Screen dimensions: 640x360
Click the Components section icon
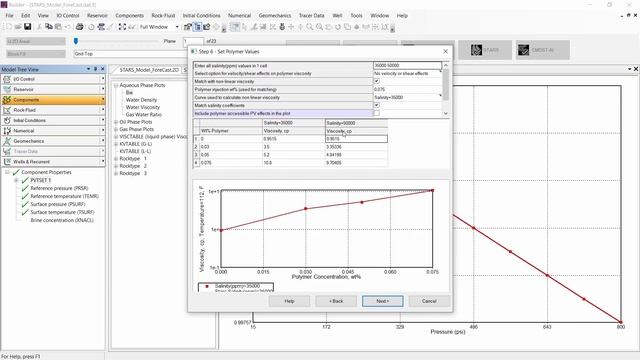[x=7, y=100]
